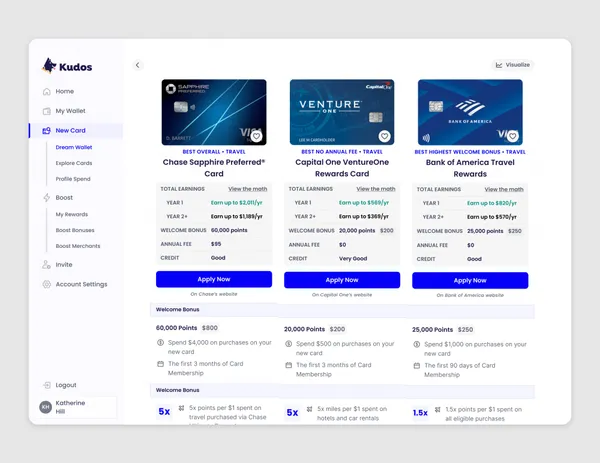Click the Visualize chart icon
600x463 pixels.
coord(499,65)
